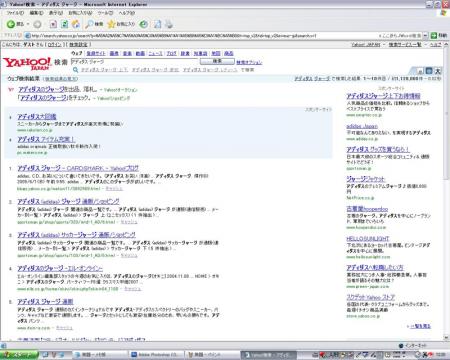Open the 一覧を見る link under sidebar ads
Image resolution: width=450 pixels, height=360 pixels.
click(420, 326)
